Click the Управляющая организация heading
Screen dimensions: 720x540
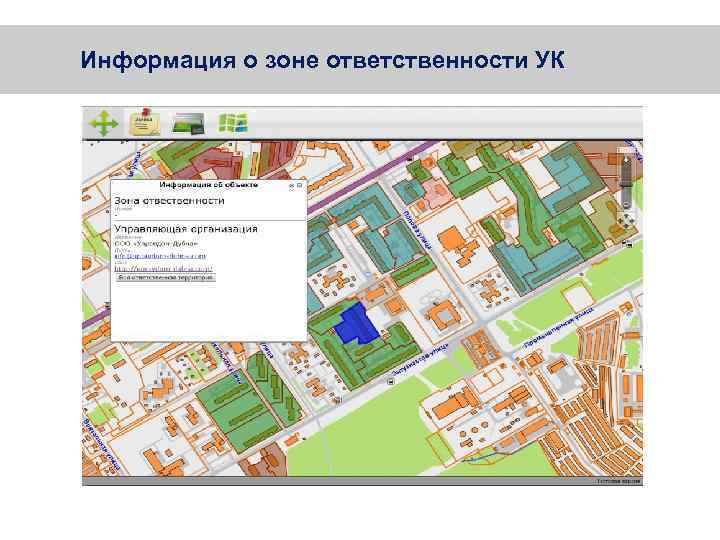pos(186,229)
